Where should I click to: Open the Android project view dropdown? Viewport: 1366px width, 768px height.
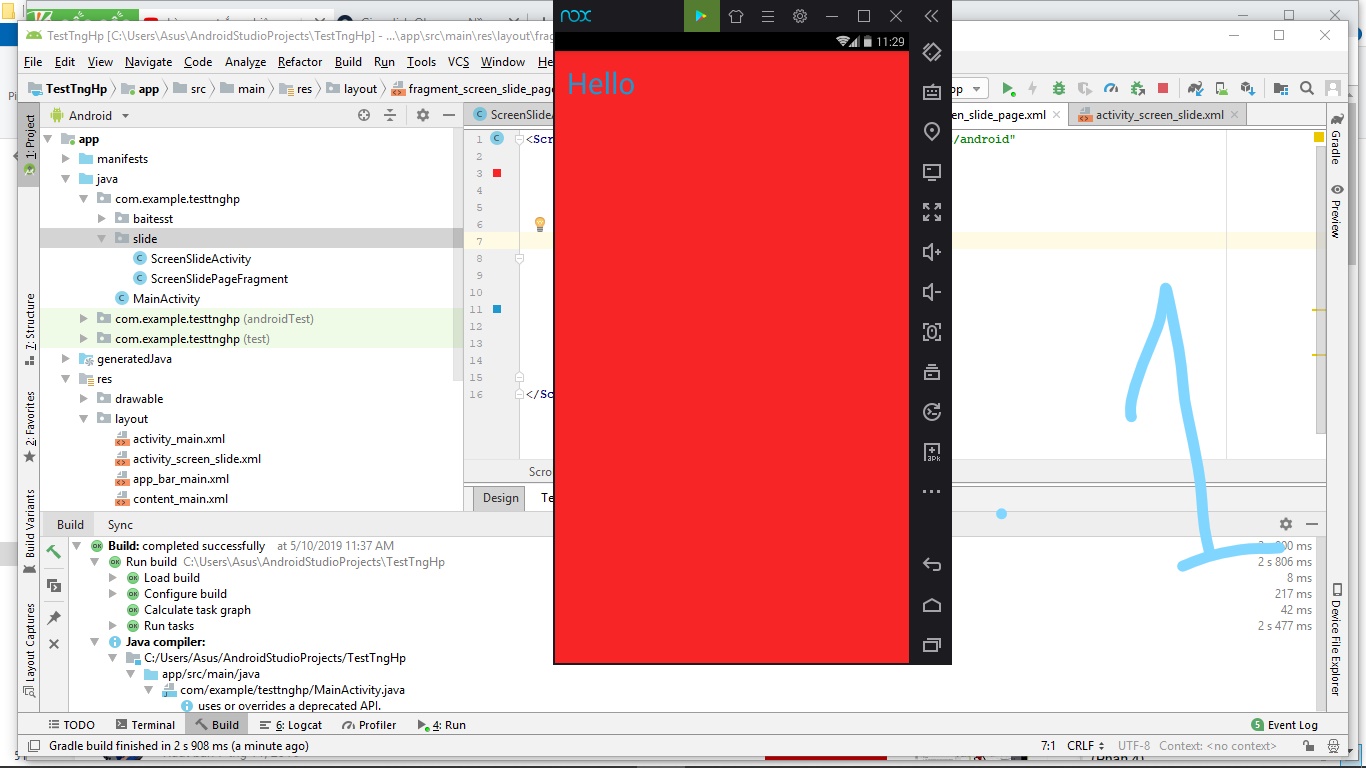click(x=90, y=115)
